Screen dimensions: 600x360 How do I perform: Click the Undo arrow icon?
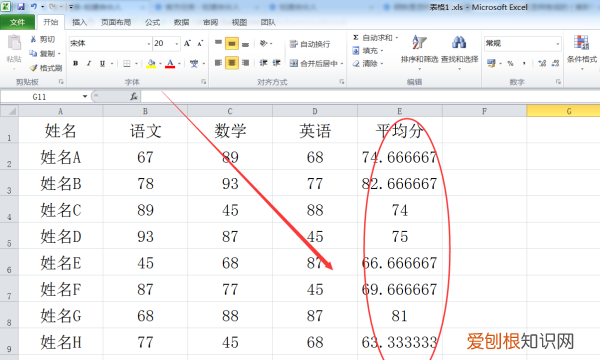(x=34, y=7)
